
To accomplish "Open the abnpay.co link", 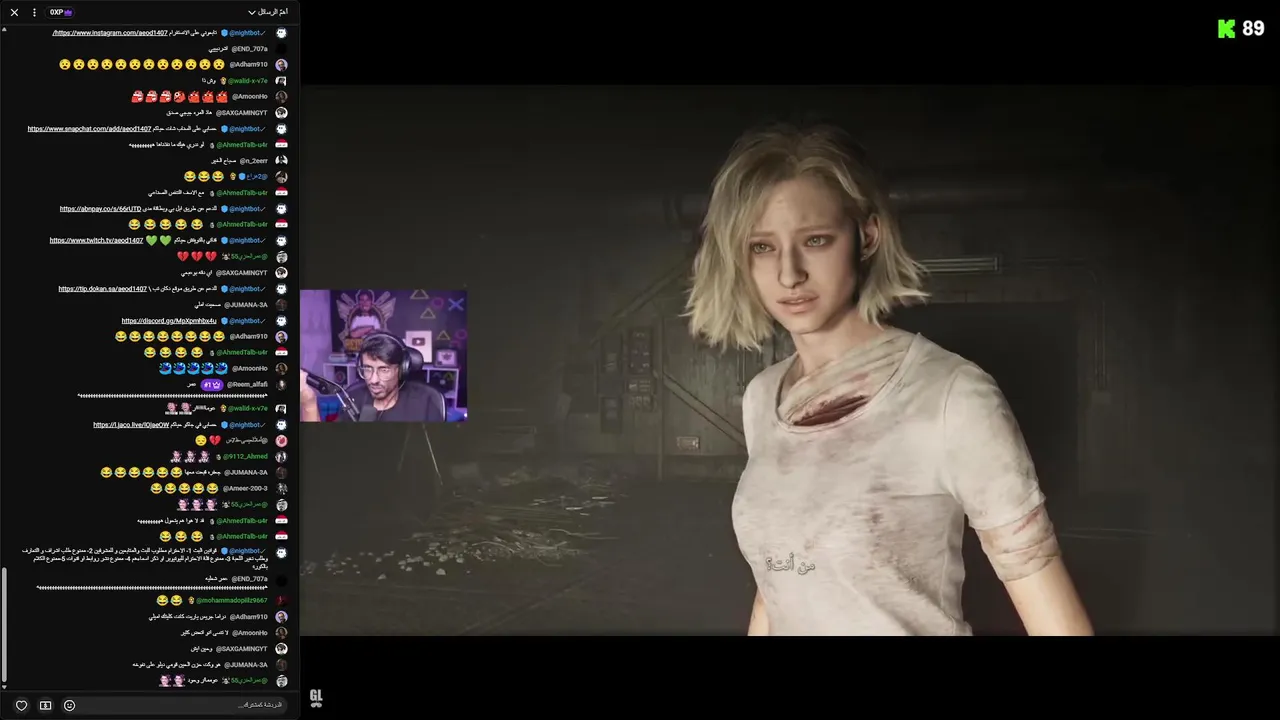I will (100, 209).
